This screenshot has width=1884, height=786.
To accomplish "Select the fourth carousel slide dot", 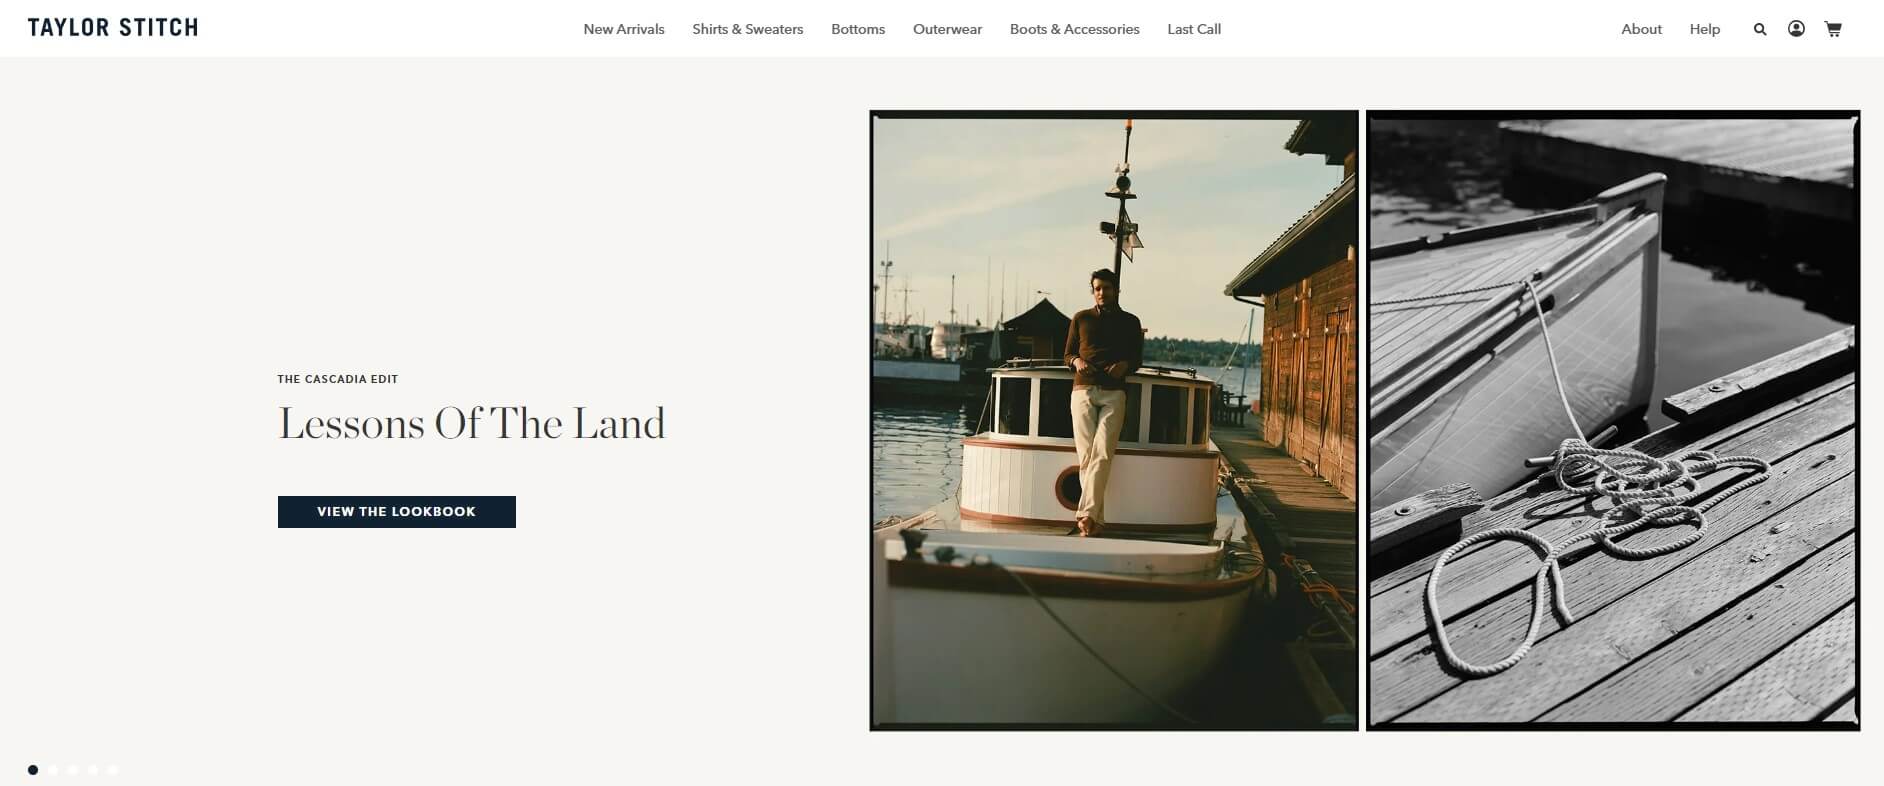I will coord(93,770).
